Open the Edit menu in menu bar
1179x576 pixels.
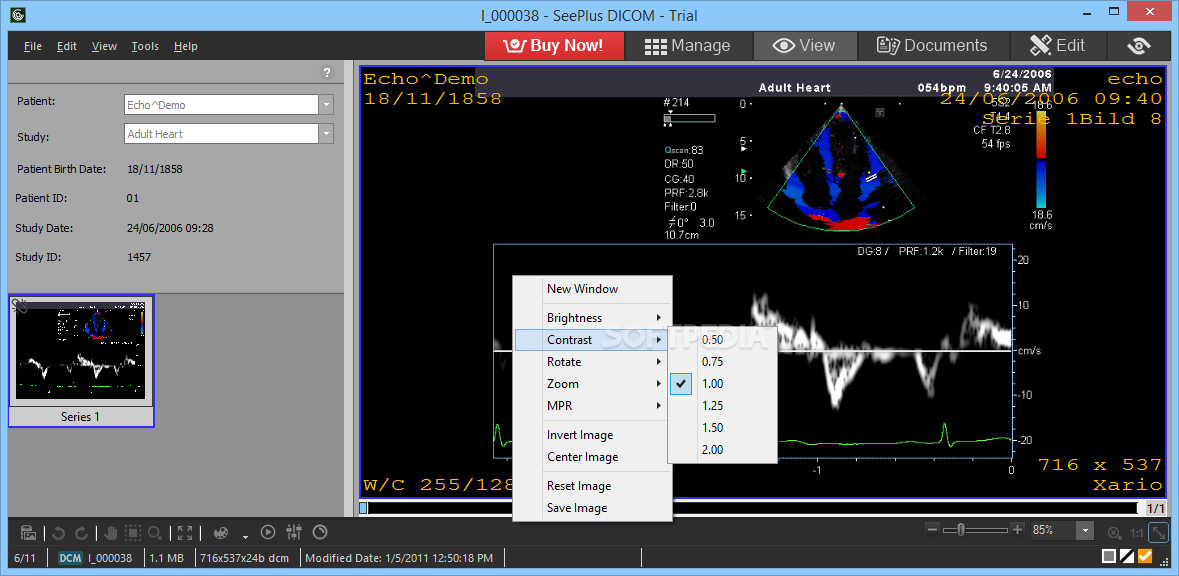67,46
